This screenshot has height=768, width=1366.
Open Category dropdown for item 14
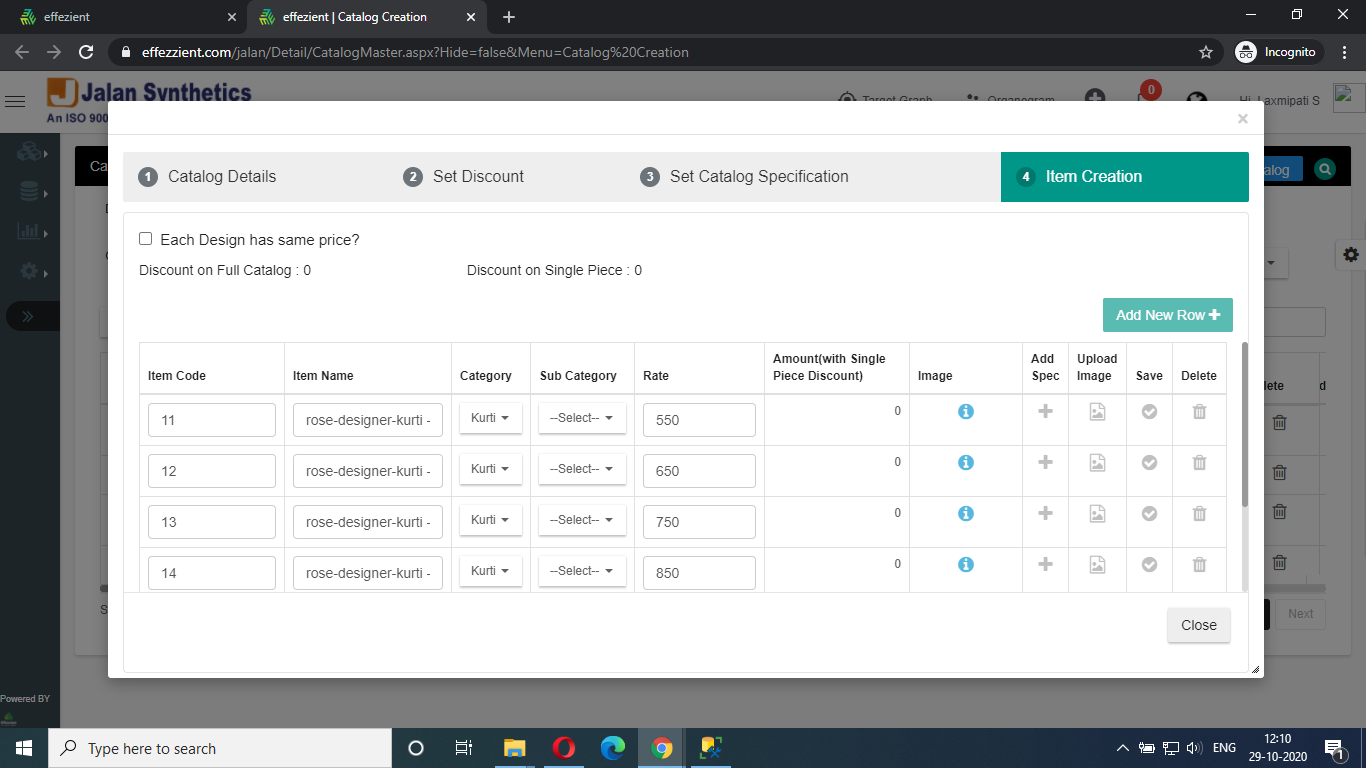490,571
